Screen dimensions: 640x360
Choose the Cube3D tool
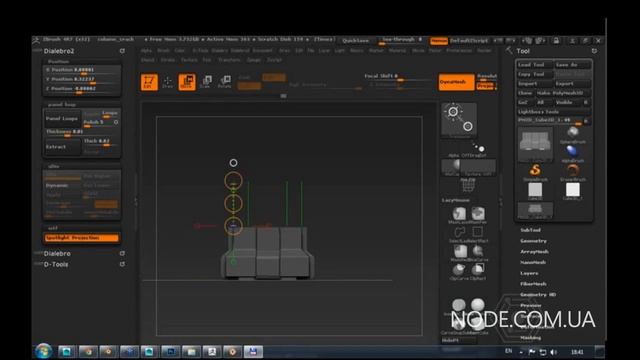(x=535, y=191)
